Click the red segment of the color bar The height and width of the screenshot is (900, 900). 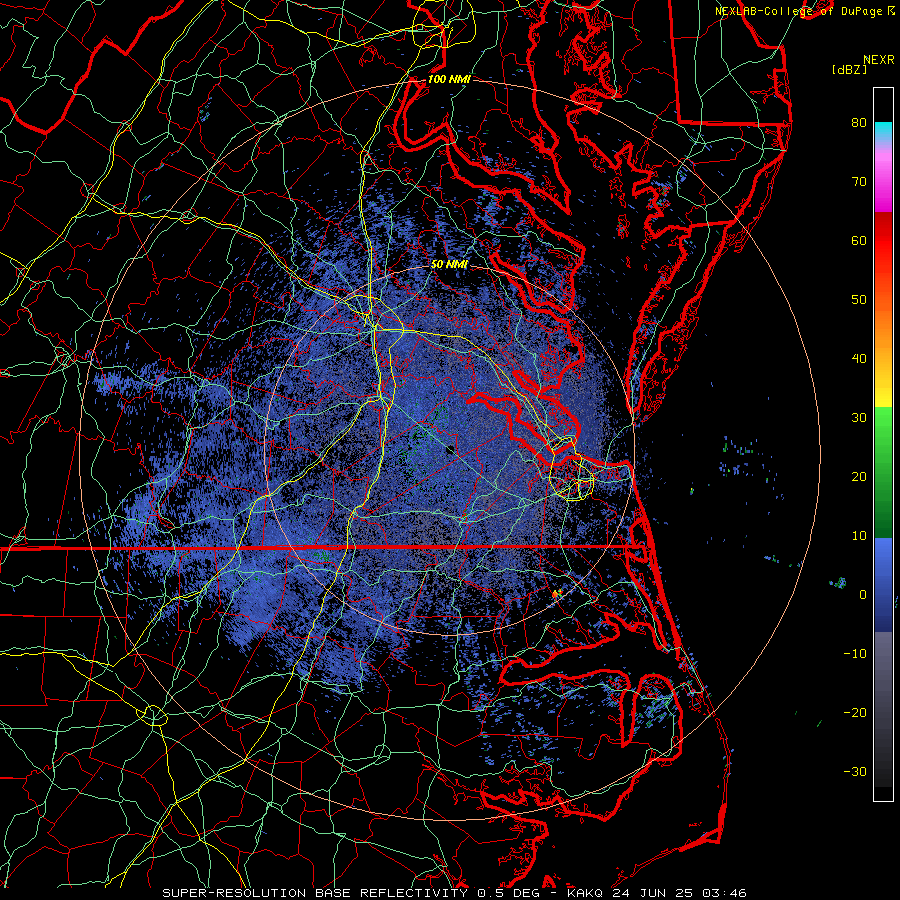[x=883, y=241]
